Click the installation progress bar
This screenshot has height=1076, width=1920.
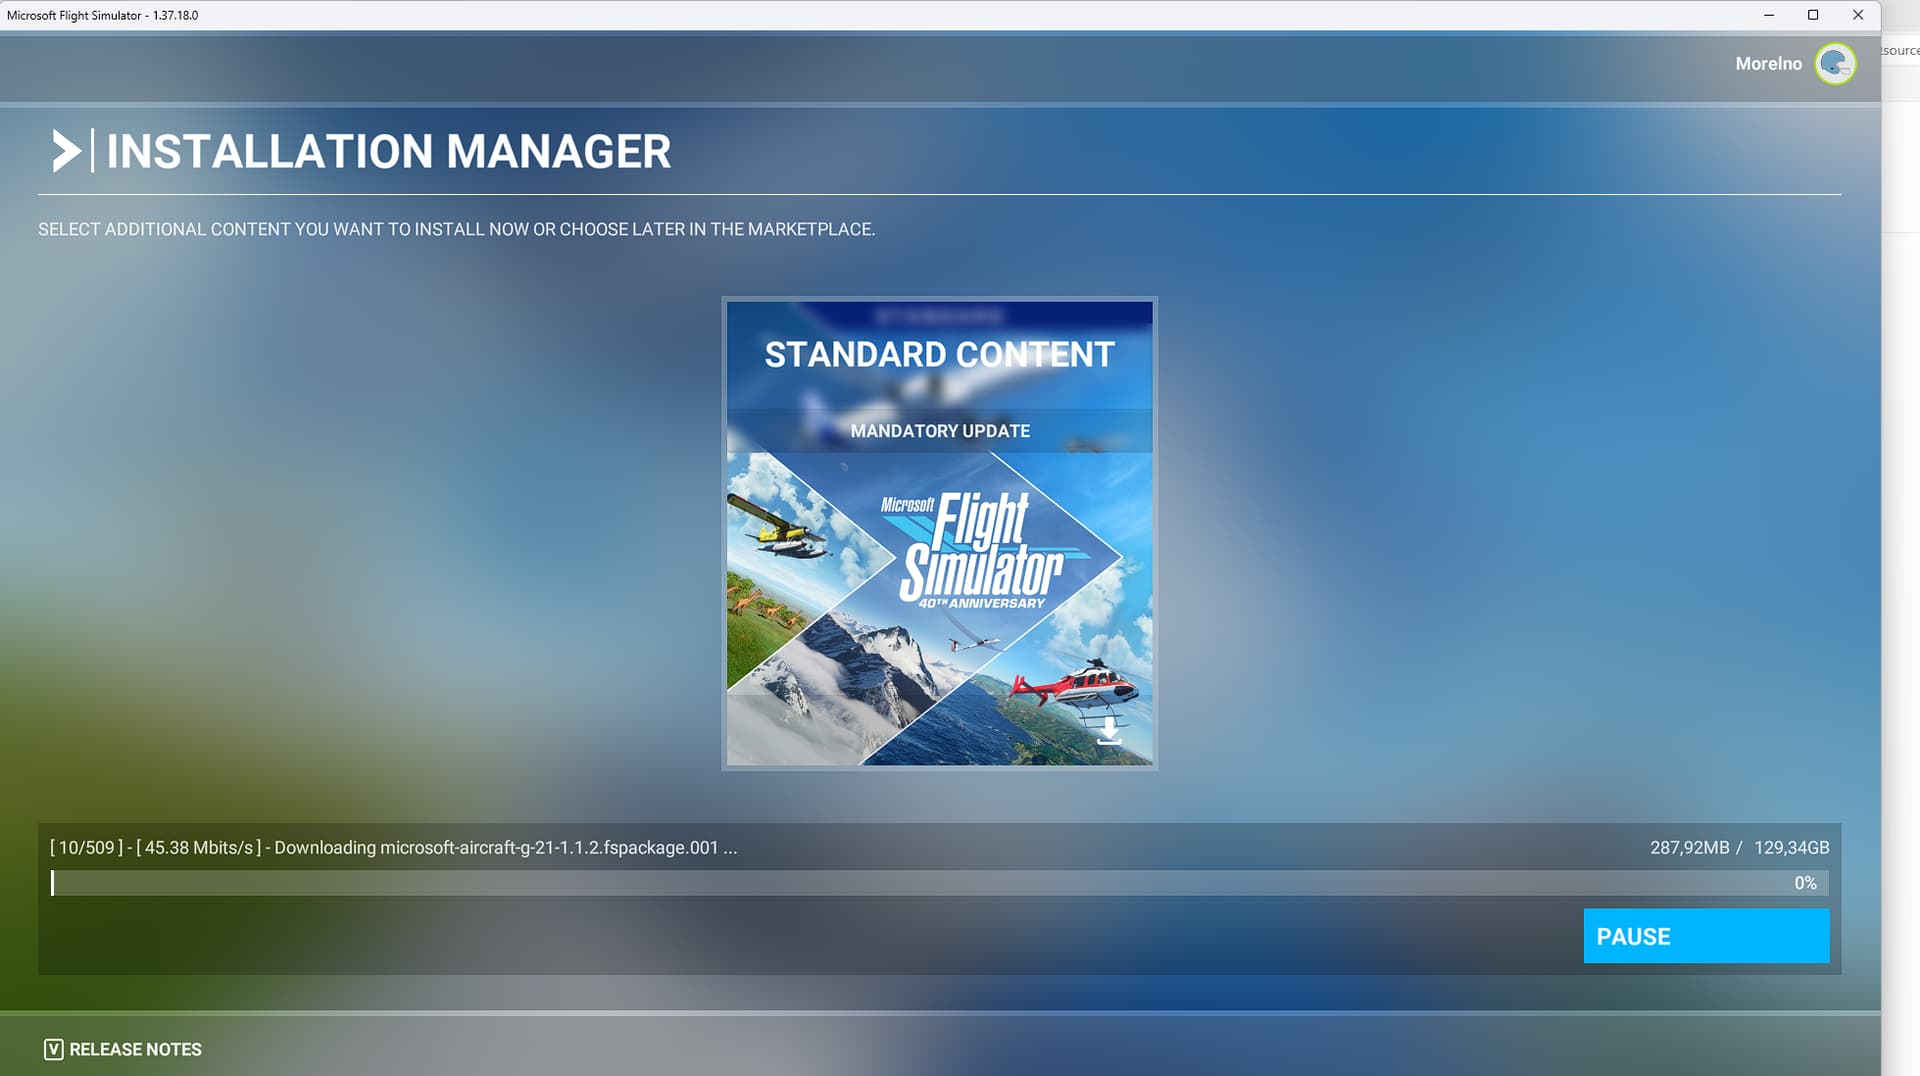coord(940,883)
